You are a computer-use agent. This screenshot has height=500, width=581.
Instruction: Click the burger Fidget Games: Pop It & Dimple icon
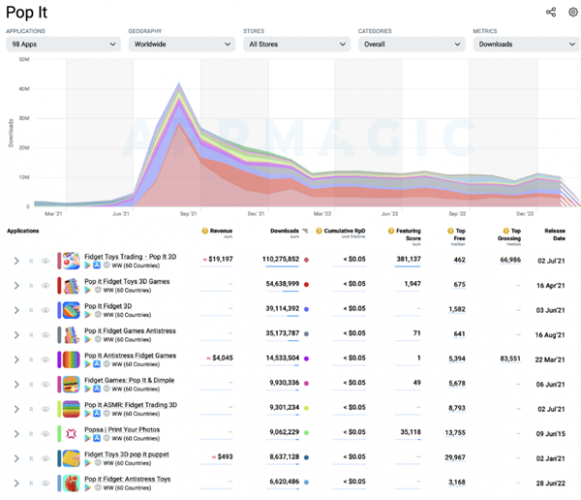point(71,384)
